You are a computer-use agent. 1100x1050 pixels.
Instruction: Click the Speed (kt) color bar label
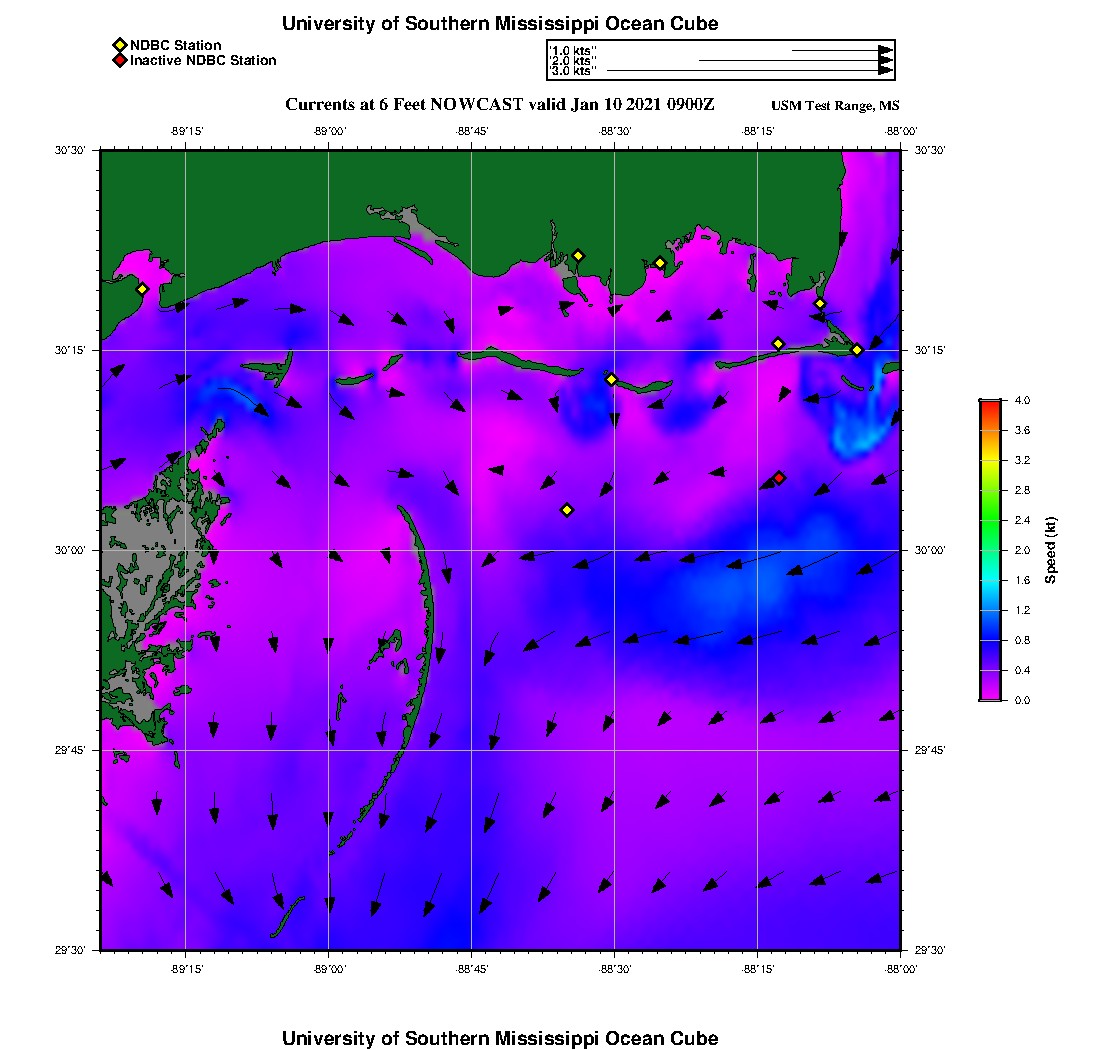pos(1050,550)
